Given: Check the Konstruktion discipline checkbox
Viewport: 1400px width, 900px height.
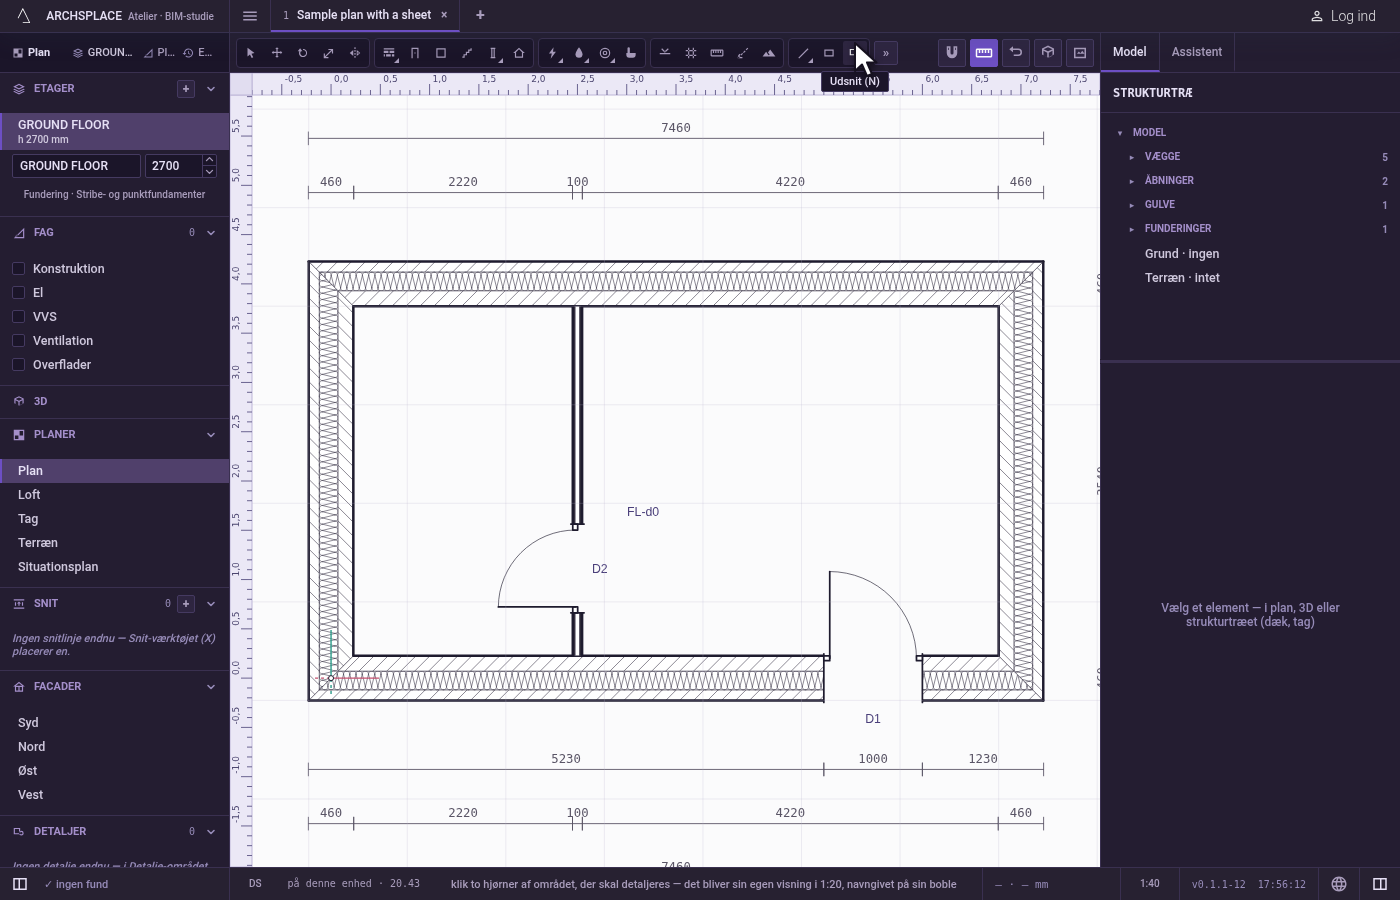Looking at the screenshot, I should [x=18, y=269].
